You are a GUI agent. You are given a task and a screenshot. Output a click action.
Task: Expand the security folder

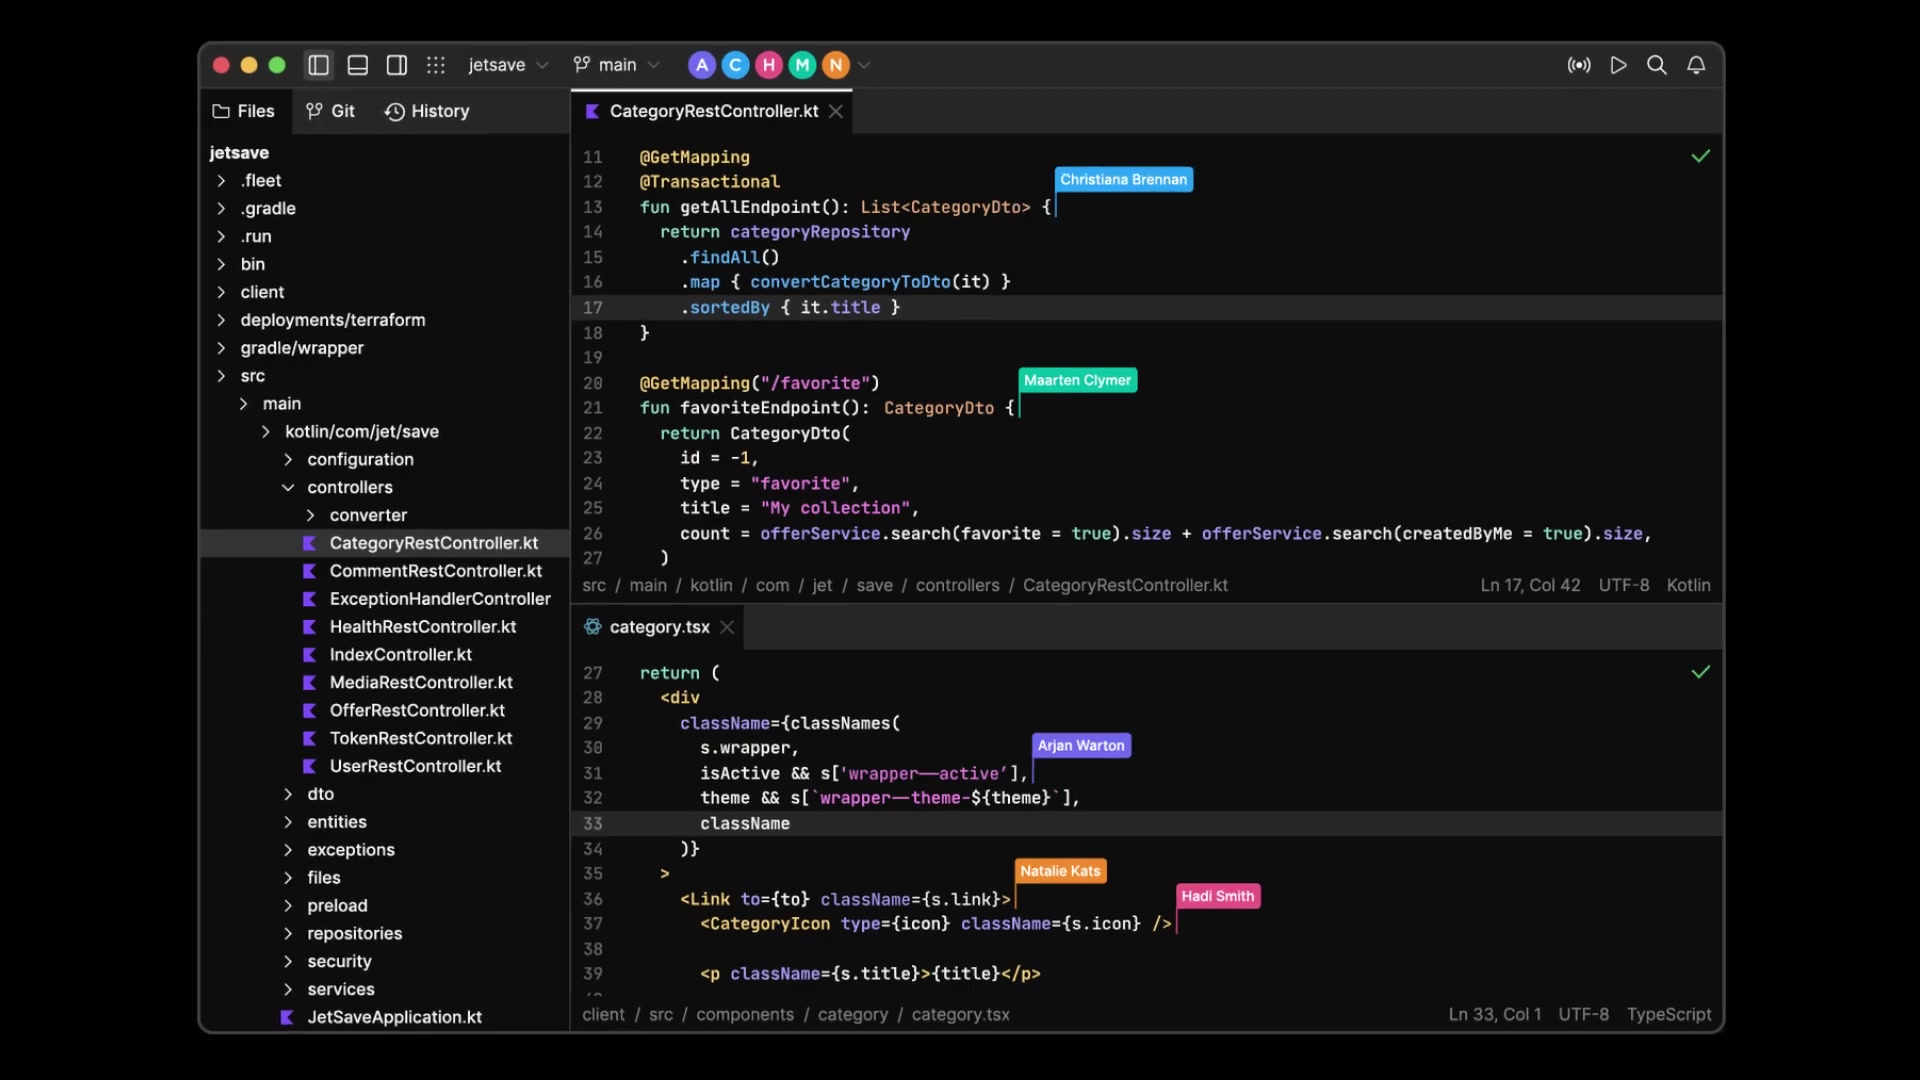(288, 961)
